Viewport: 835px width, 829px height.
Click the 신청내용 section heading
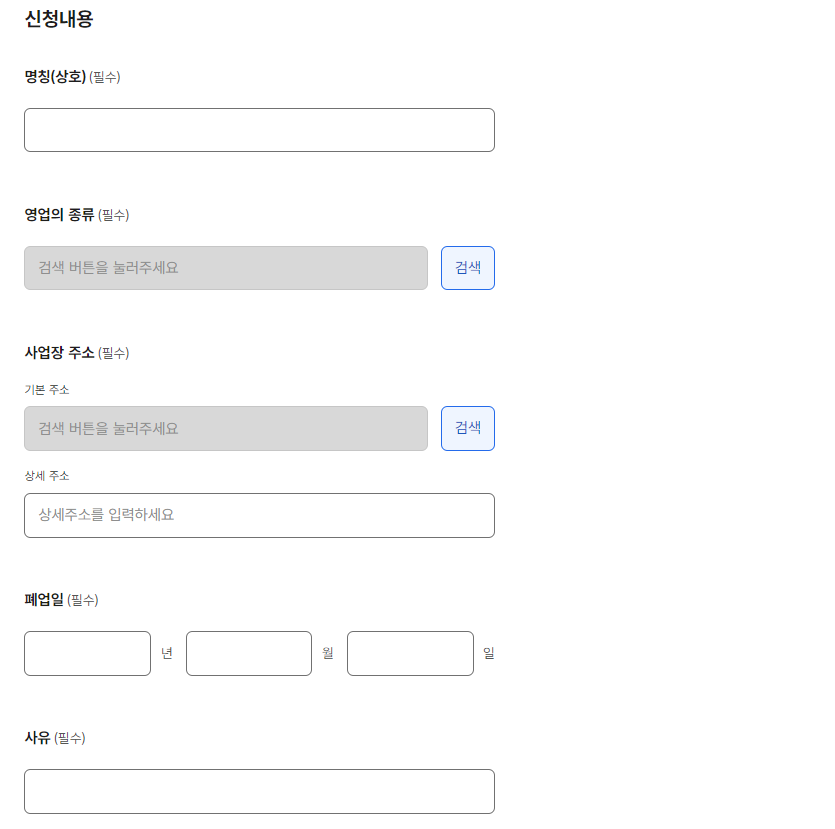(x=59, y=18)
